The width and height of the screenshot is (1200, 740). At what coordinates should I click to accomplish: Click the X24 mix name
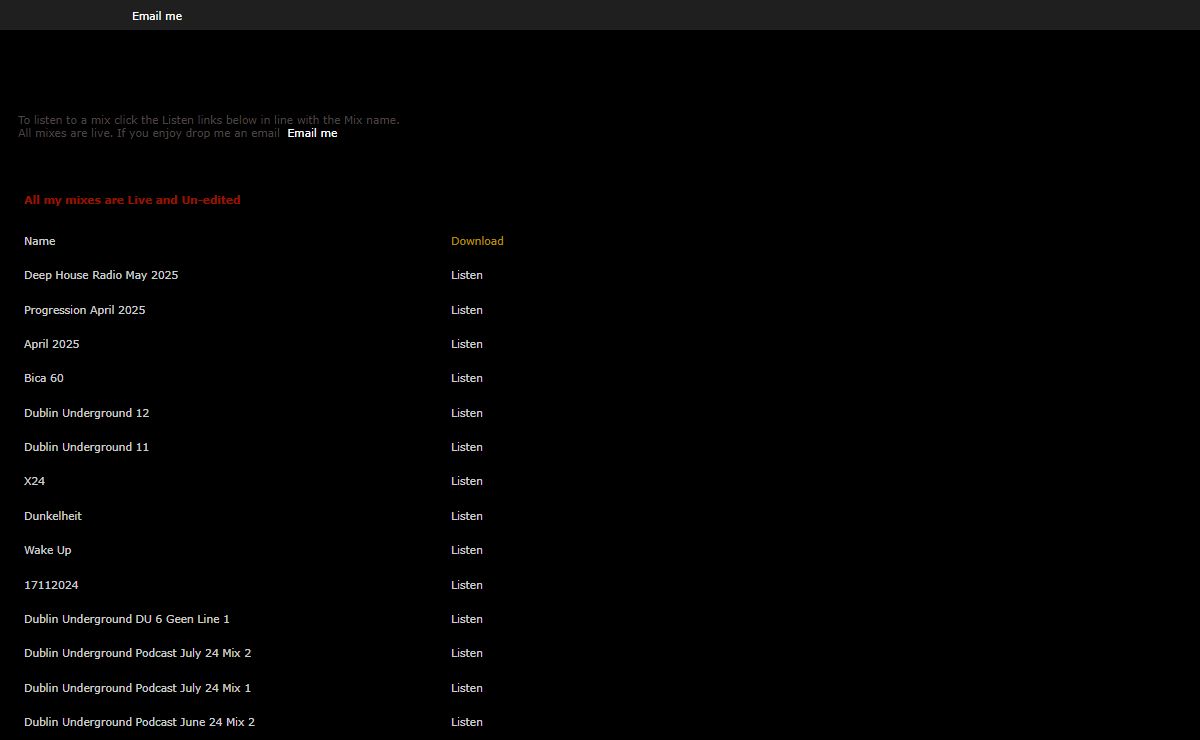(35, 481)
